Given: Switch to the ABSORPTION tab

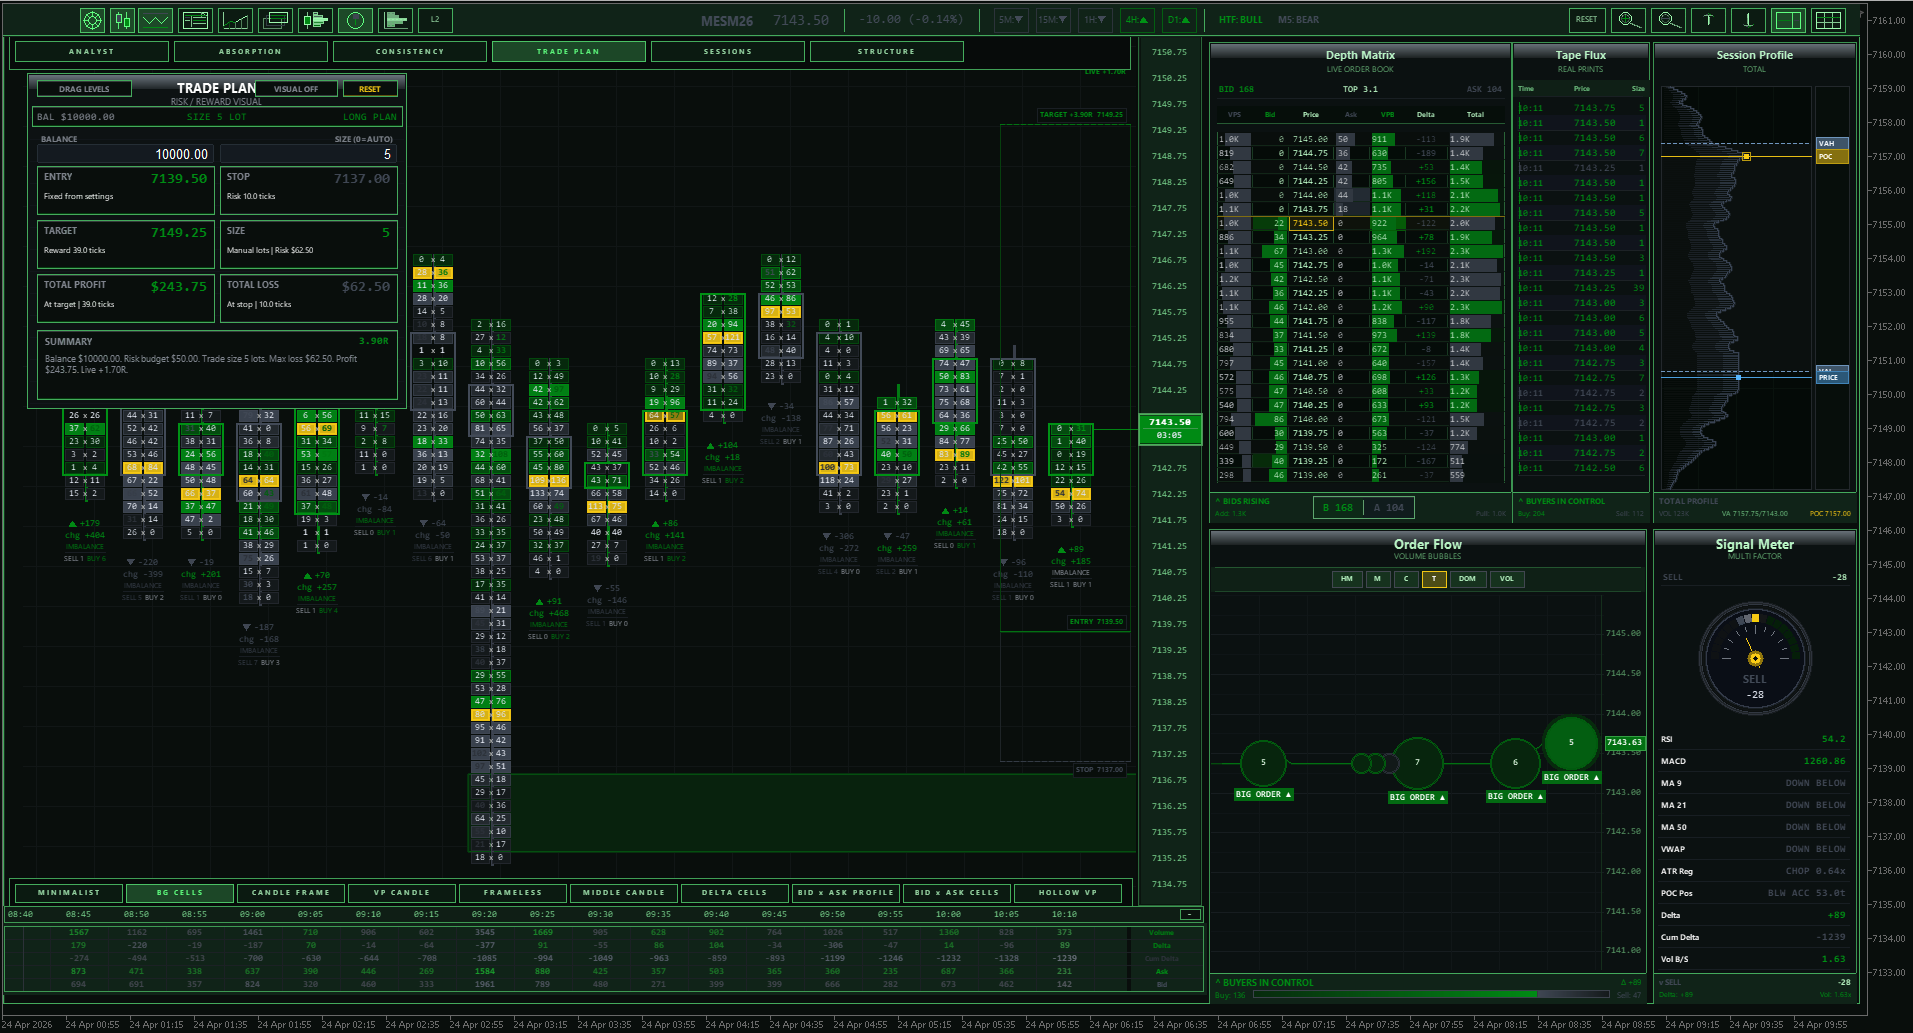Looking at the screenshot, I should [x=250, y=51].
